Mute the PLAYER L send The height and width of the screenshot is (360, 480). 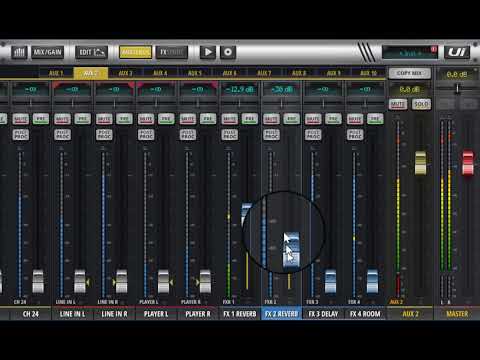(146, 119)
